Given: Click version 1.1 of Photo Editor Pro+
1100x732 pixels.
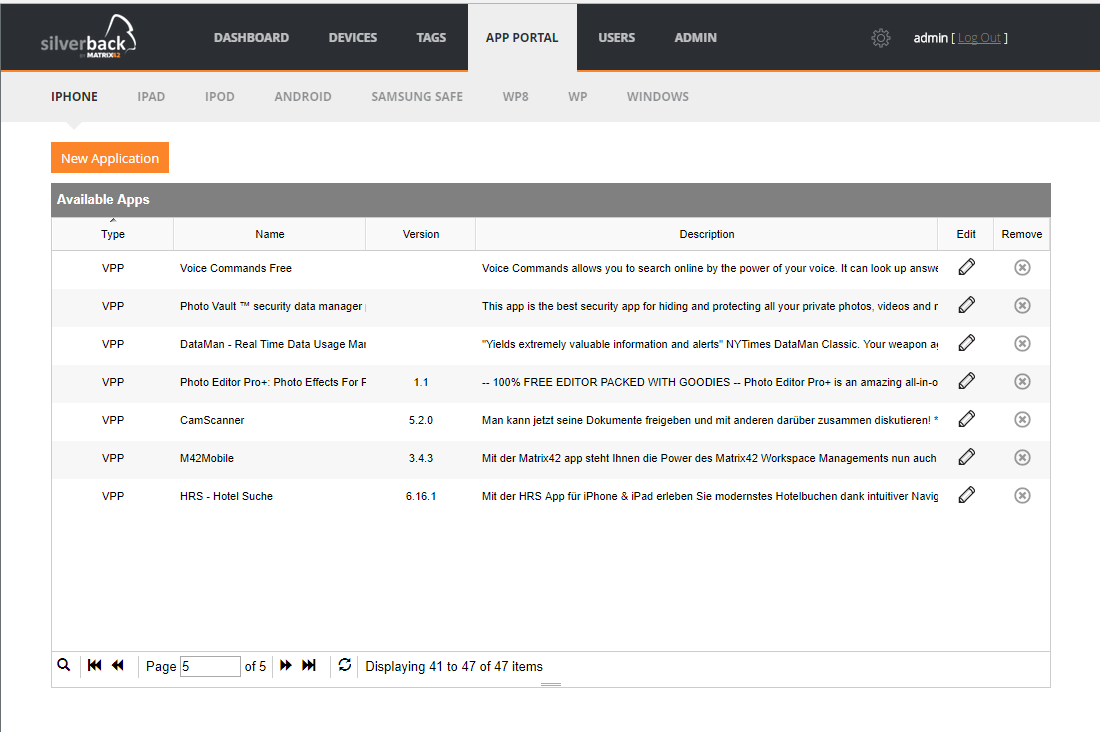Looking at the screenshot, I should 421,382.
